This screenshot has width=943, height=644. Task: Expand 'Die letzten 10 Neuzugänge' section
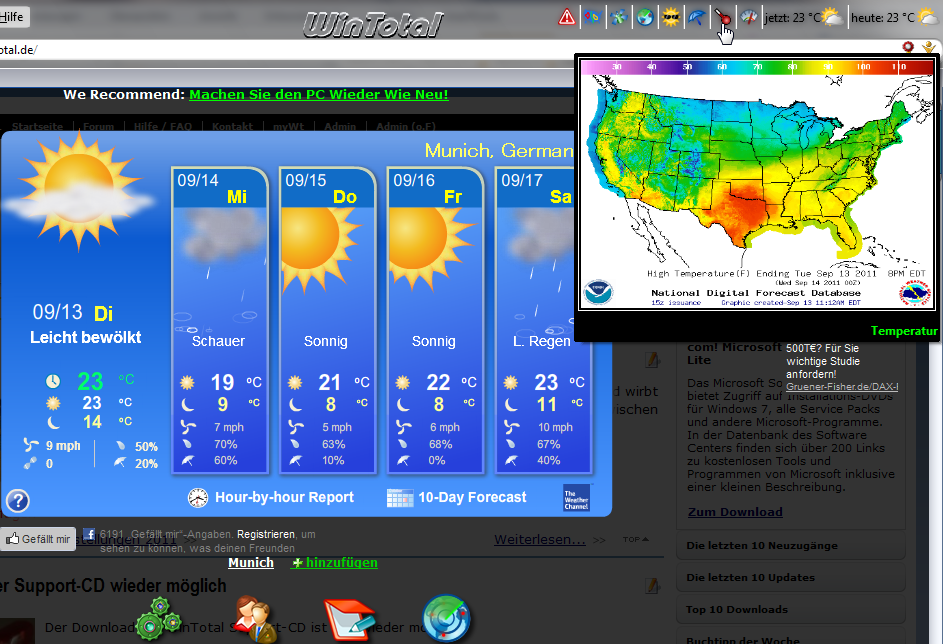click(791, 545)
